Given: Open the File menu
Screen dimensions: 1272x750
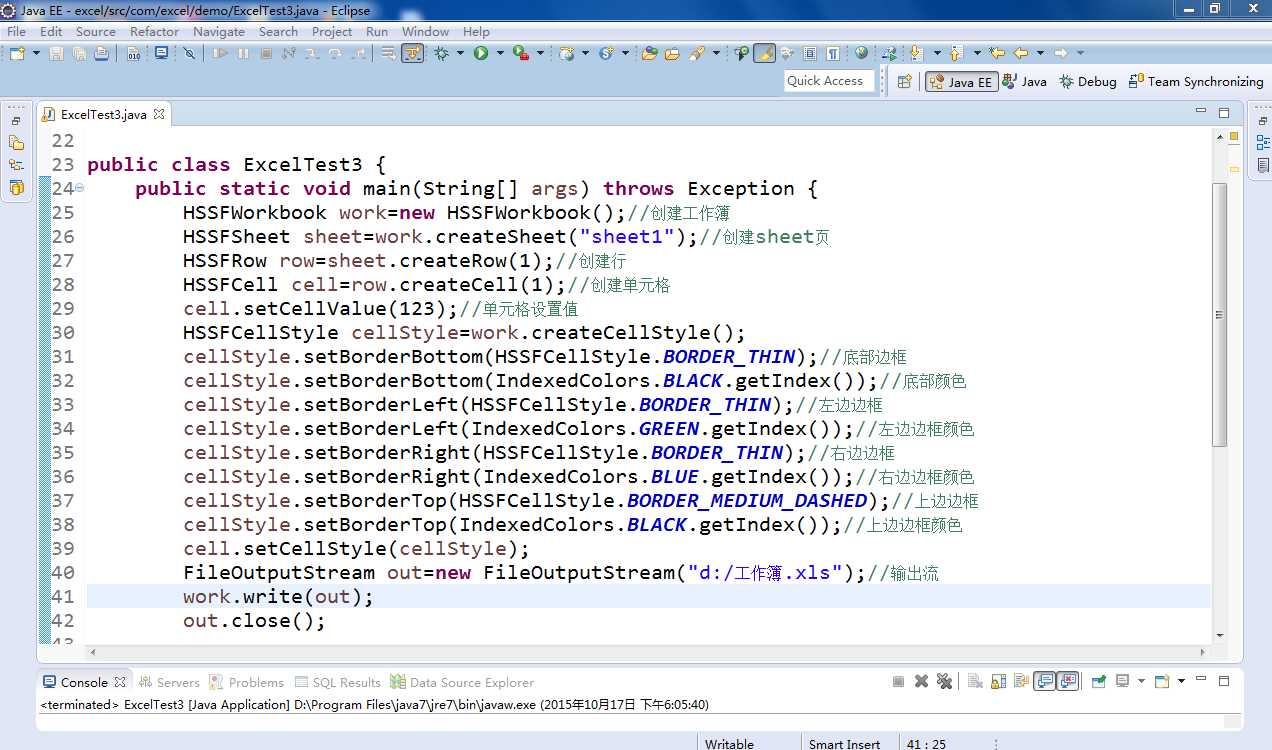Looking at the screenshot, I should coord(16,31).
